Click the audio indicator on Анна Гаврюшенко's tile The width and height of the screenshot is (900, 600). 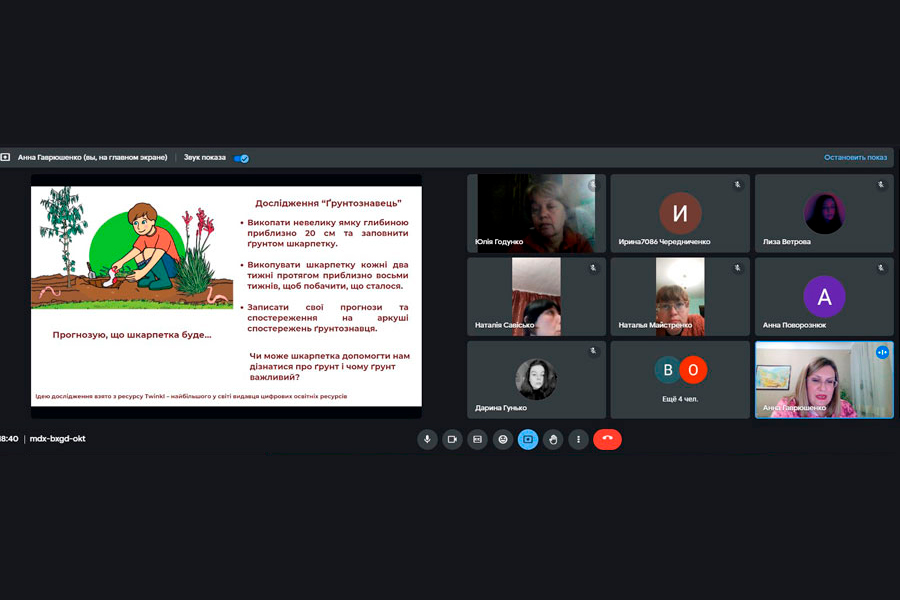pos(882,352)
